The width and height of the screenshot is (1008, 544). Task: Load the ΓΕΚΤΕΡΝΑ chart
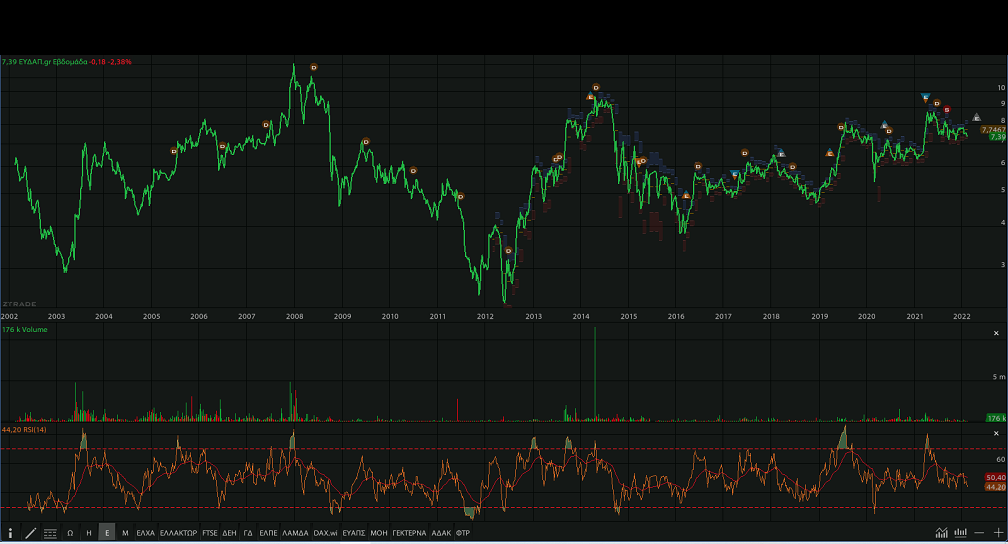(x=408, y=533)
